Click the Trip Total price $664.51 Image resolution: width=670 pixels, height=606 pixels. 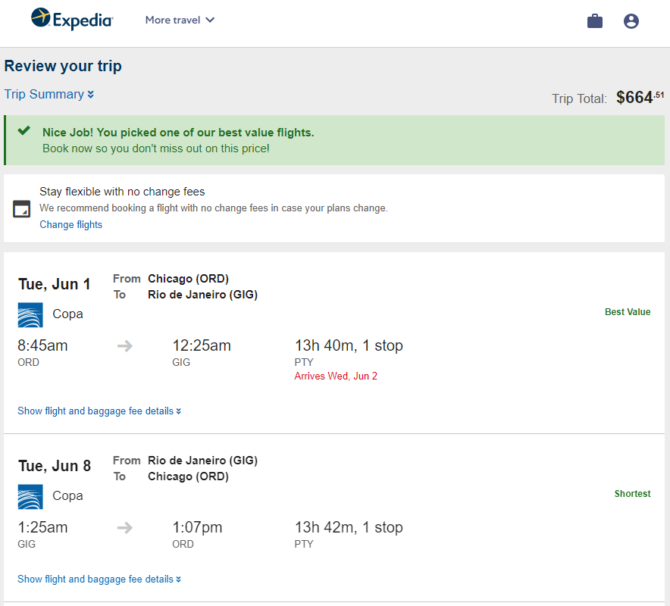click(x=640, y=97)
